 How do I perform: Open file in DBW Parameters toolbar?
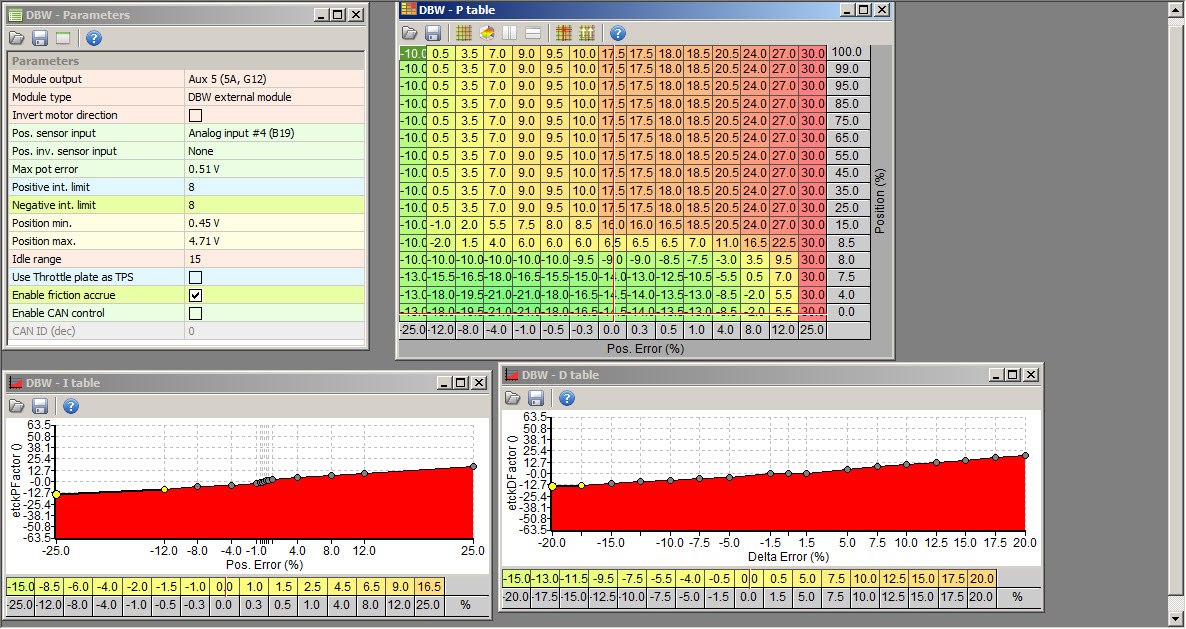[16, 39]
